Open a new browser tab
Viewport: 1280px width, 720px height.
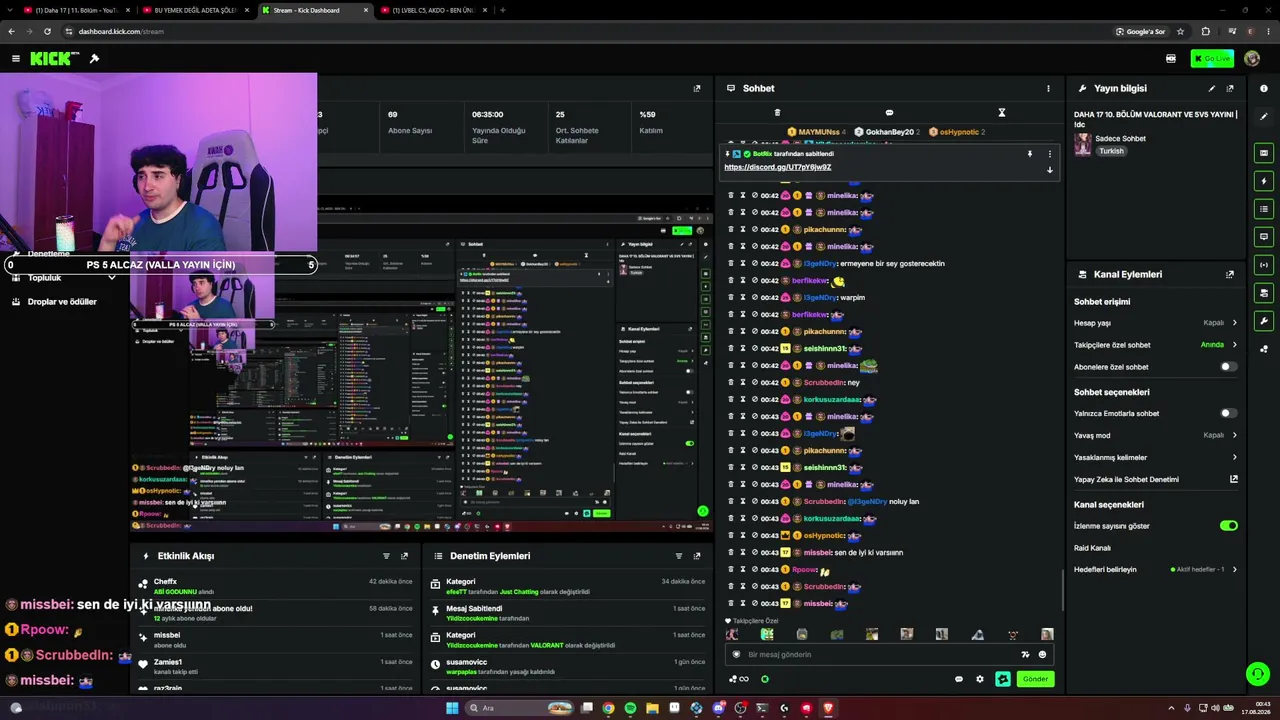click(503, 10)
